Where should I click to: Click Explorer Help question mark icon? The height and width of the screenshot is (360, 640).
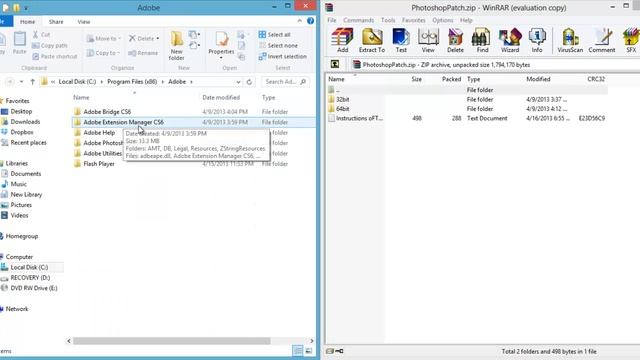click(310, 21)
